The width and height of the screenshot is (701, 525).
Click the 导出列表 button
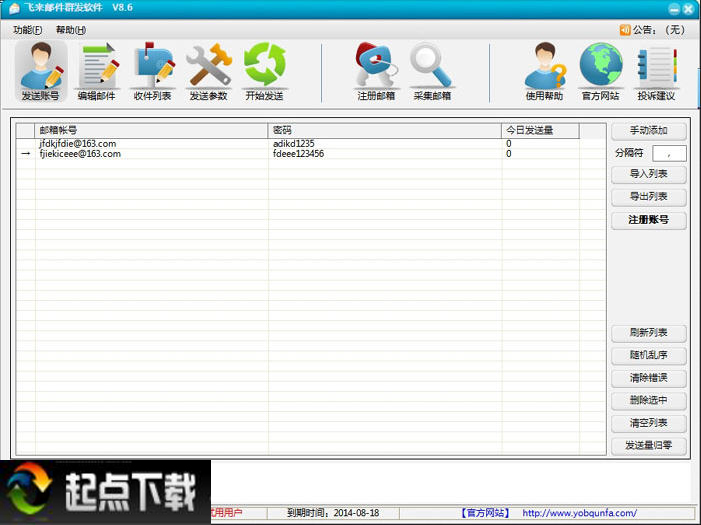point(649,197)
